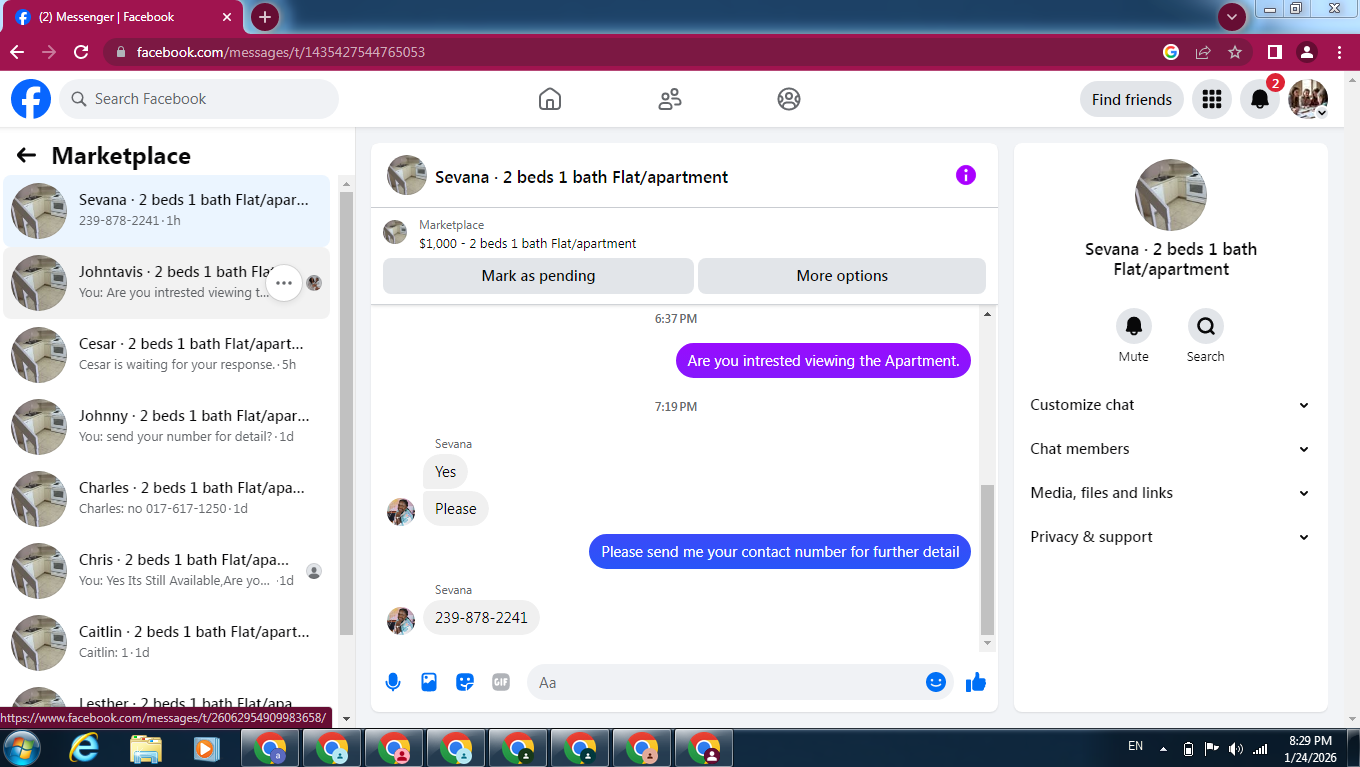Open the Friends icon in top navigation
The image size is (1360, 767).
point(670,99)
